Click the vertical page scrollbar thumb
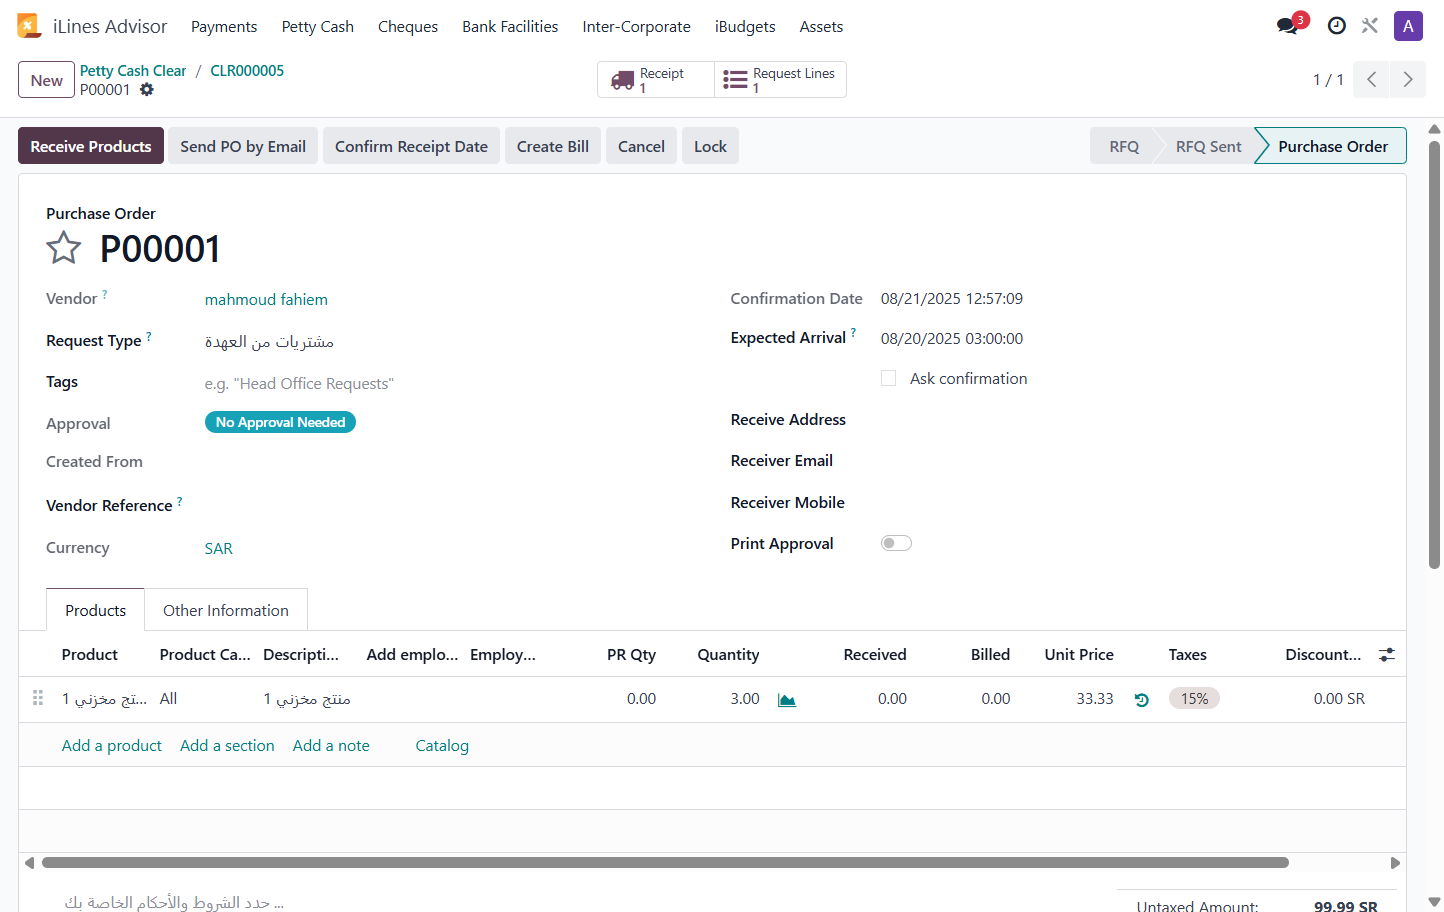 tap(1434, 355)
